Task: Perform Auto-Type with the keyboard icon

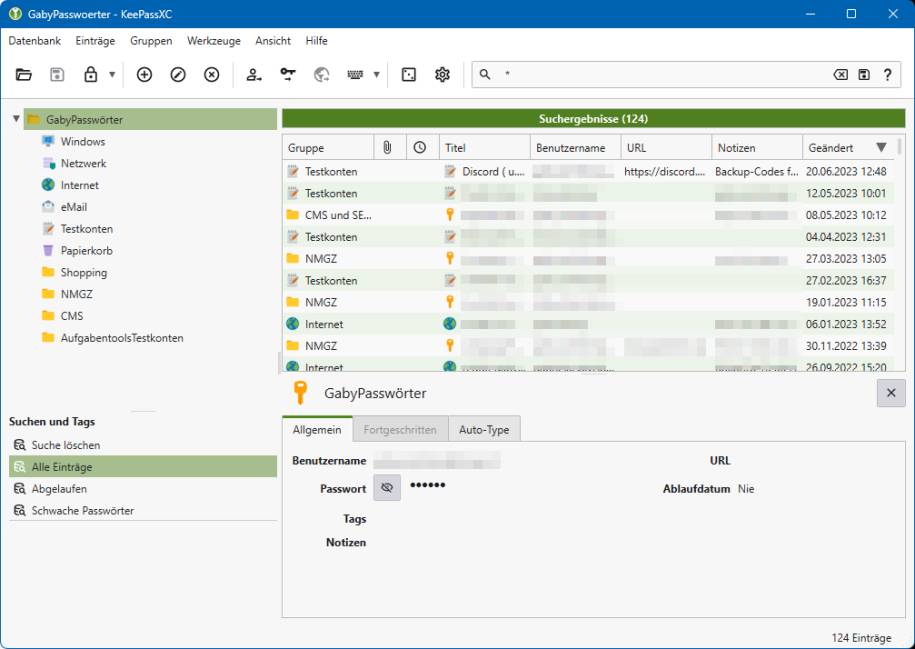Action: point(353,74)
